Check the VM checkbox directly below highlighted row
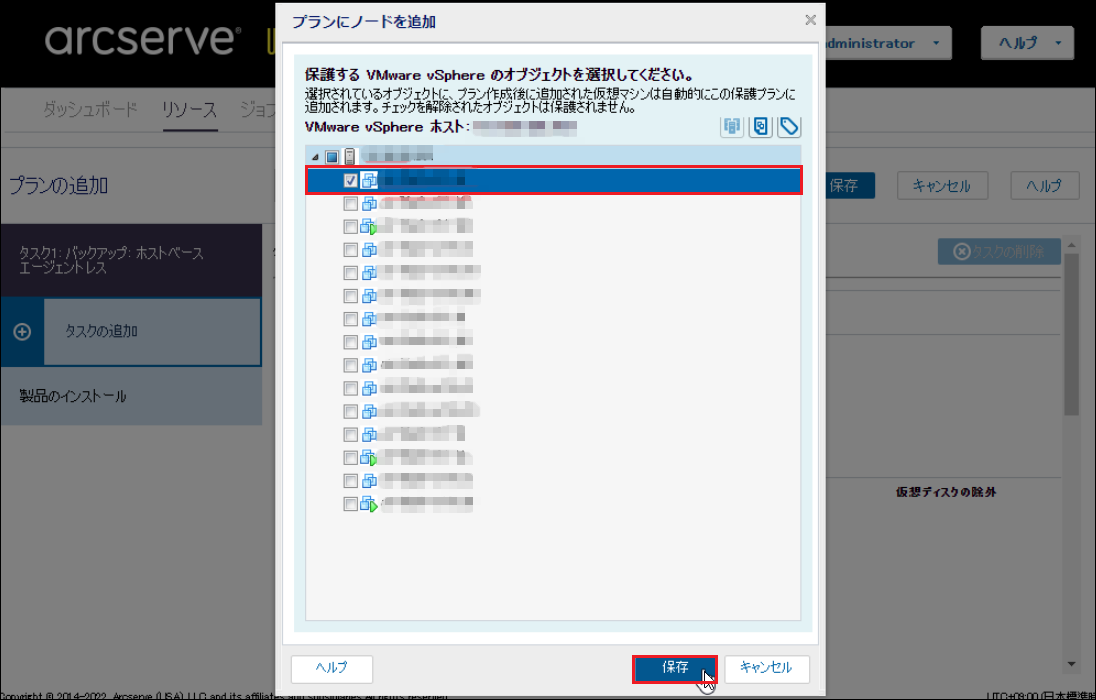The image size is (1096, 700). [x=350, y=203]
